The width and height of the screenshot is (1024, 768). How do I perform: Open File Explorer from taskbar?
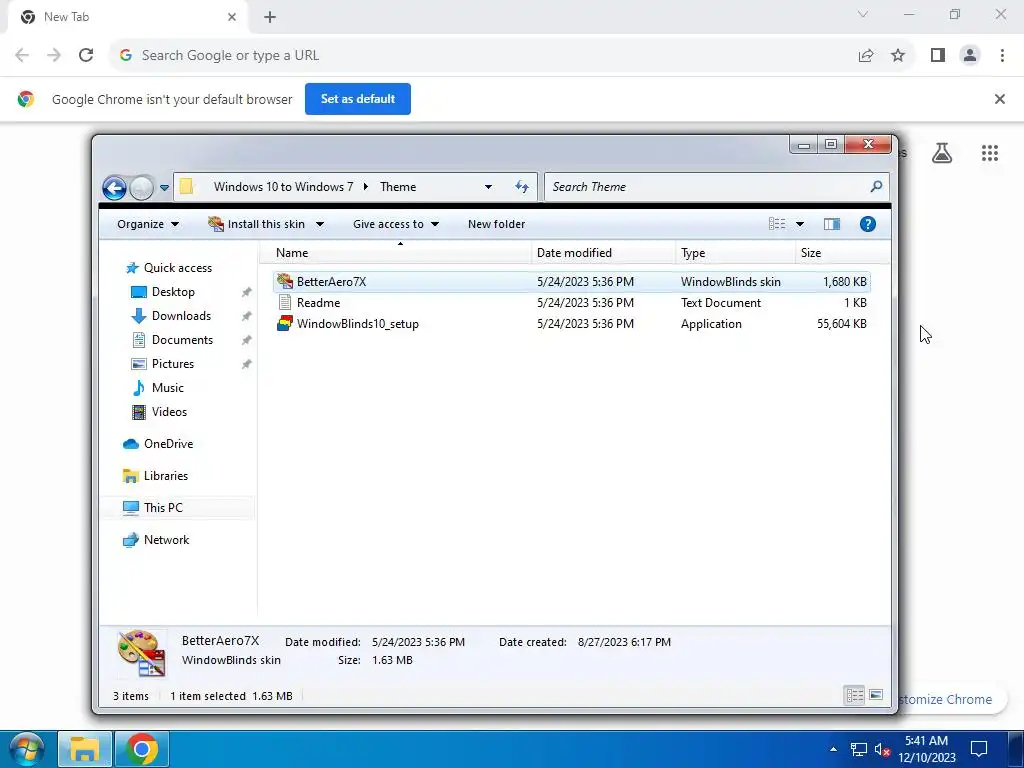tap(84, 749)
